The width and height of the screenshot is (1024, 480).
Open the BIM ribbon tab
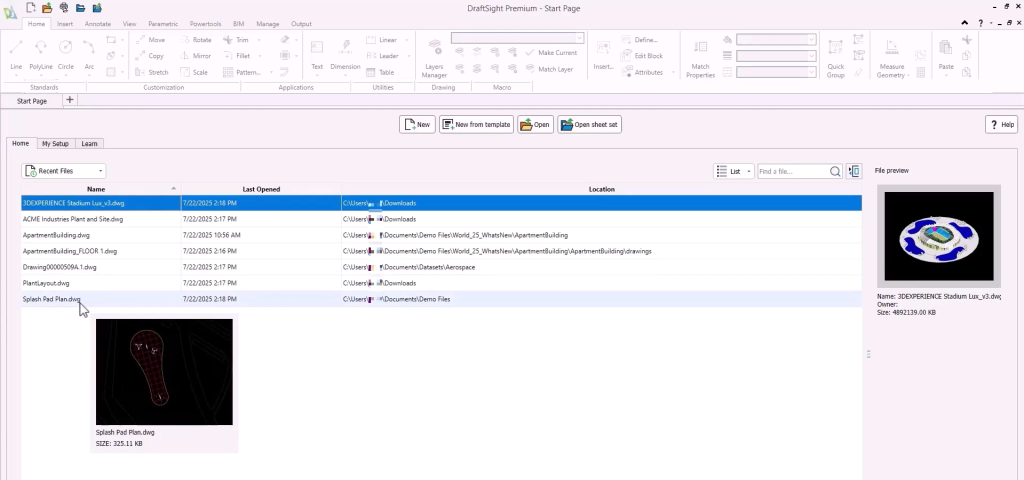[238, 24]
